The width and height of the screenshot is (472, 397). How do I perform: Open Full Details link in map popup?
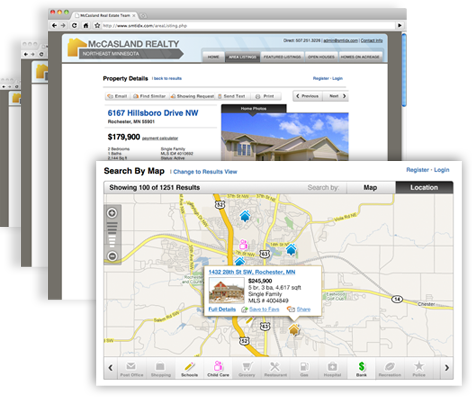(x=222, y=309)
